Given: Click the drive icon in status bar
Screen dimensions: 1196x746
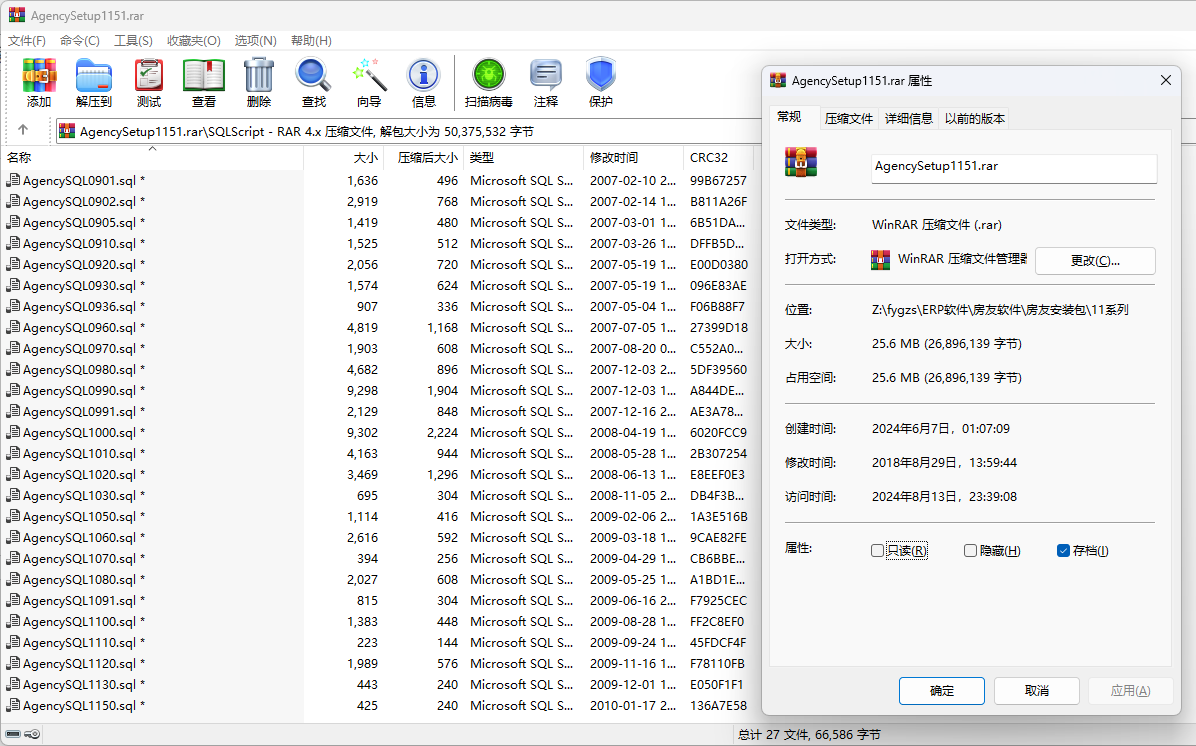Looking at the screenshot, I should pos(13,734).
